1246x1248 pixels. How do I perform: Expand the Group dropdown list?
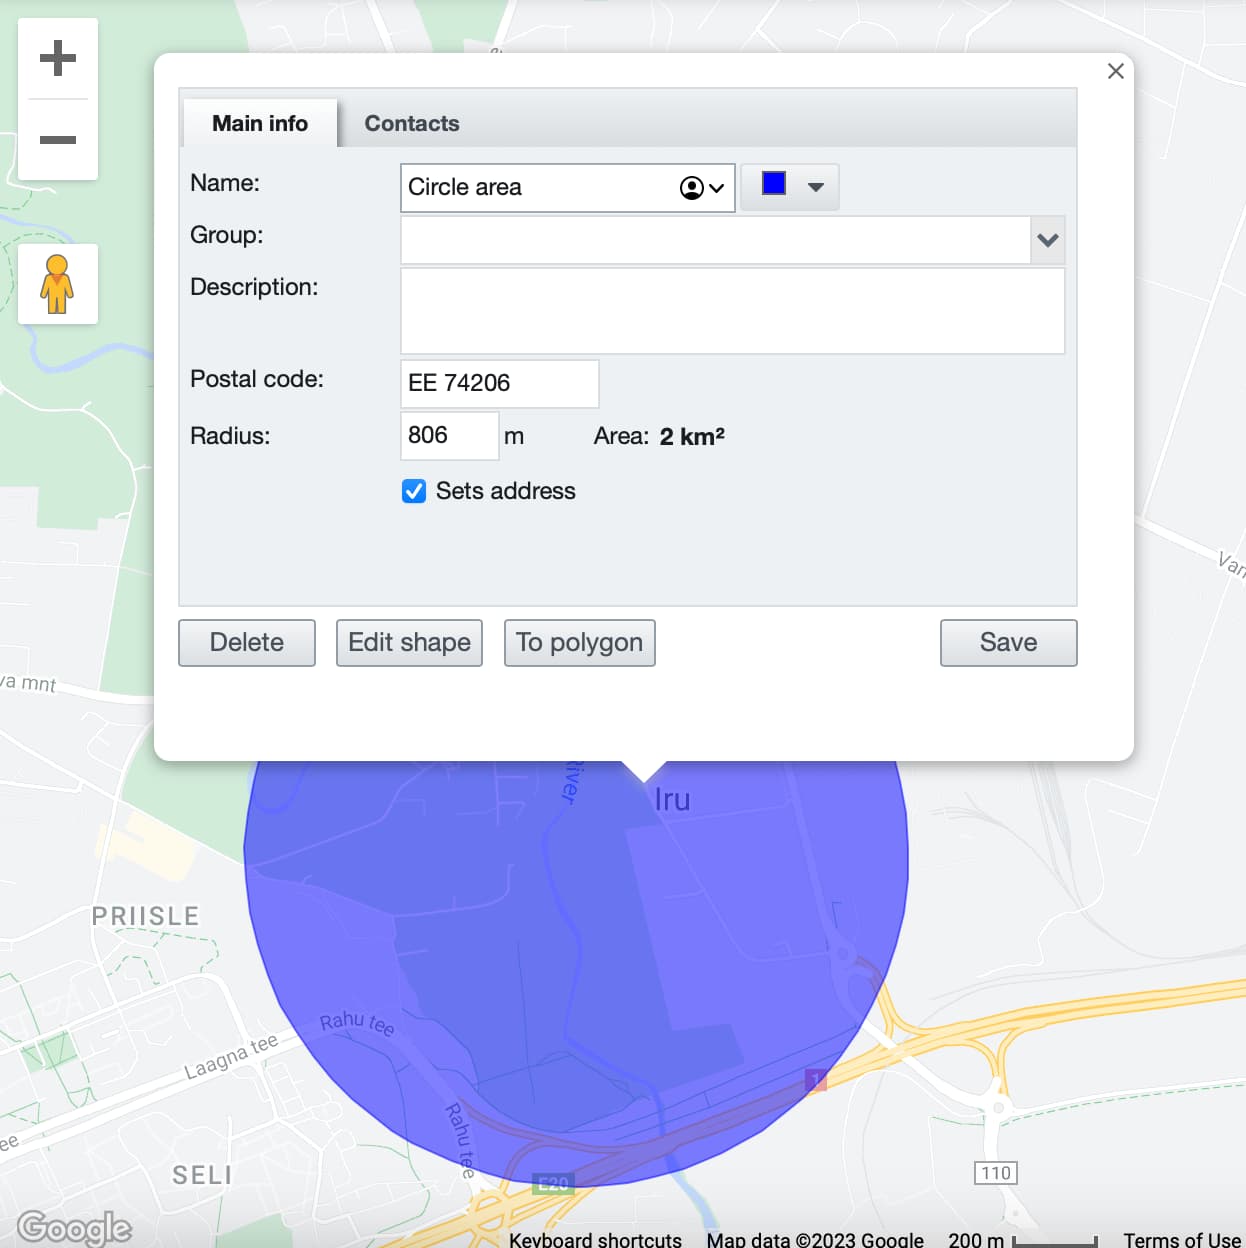[x=1047, y=241]
